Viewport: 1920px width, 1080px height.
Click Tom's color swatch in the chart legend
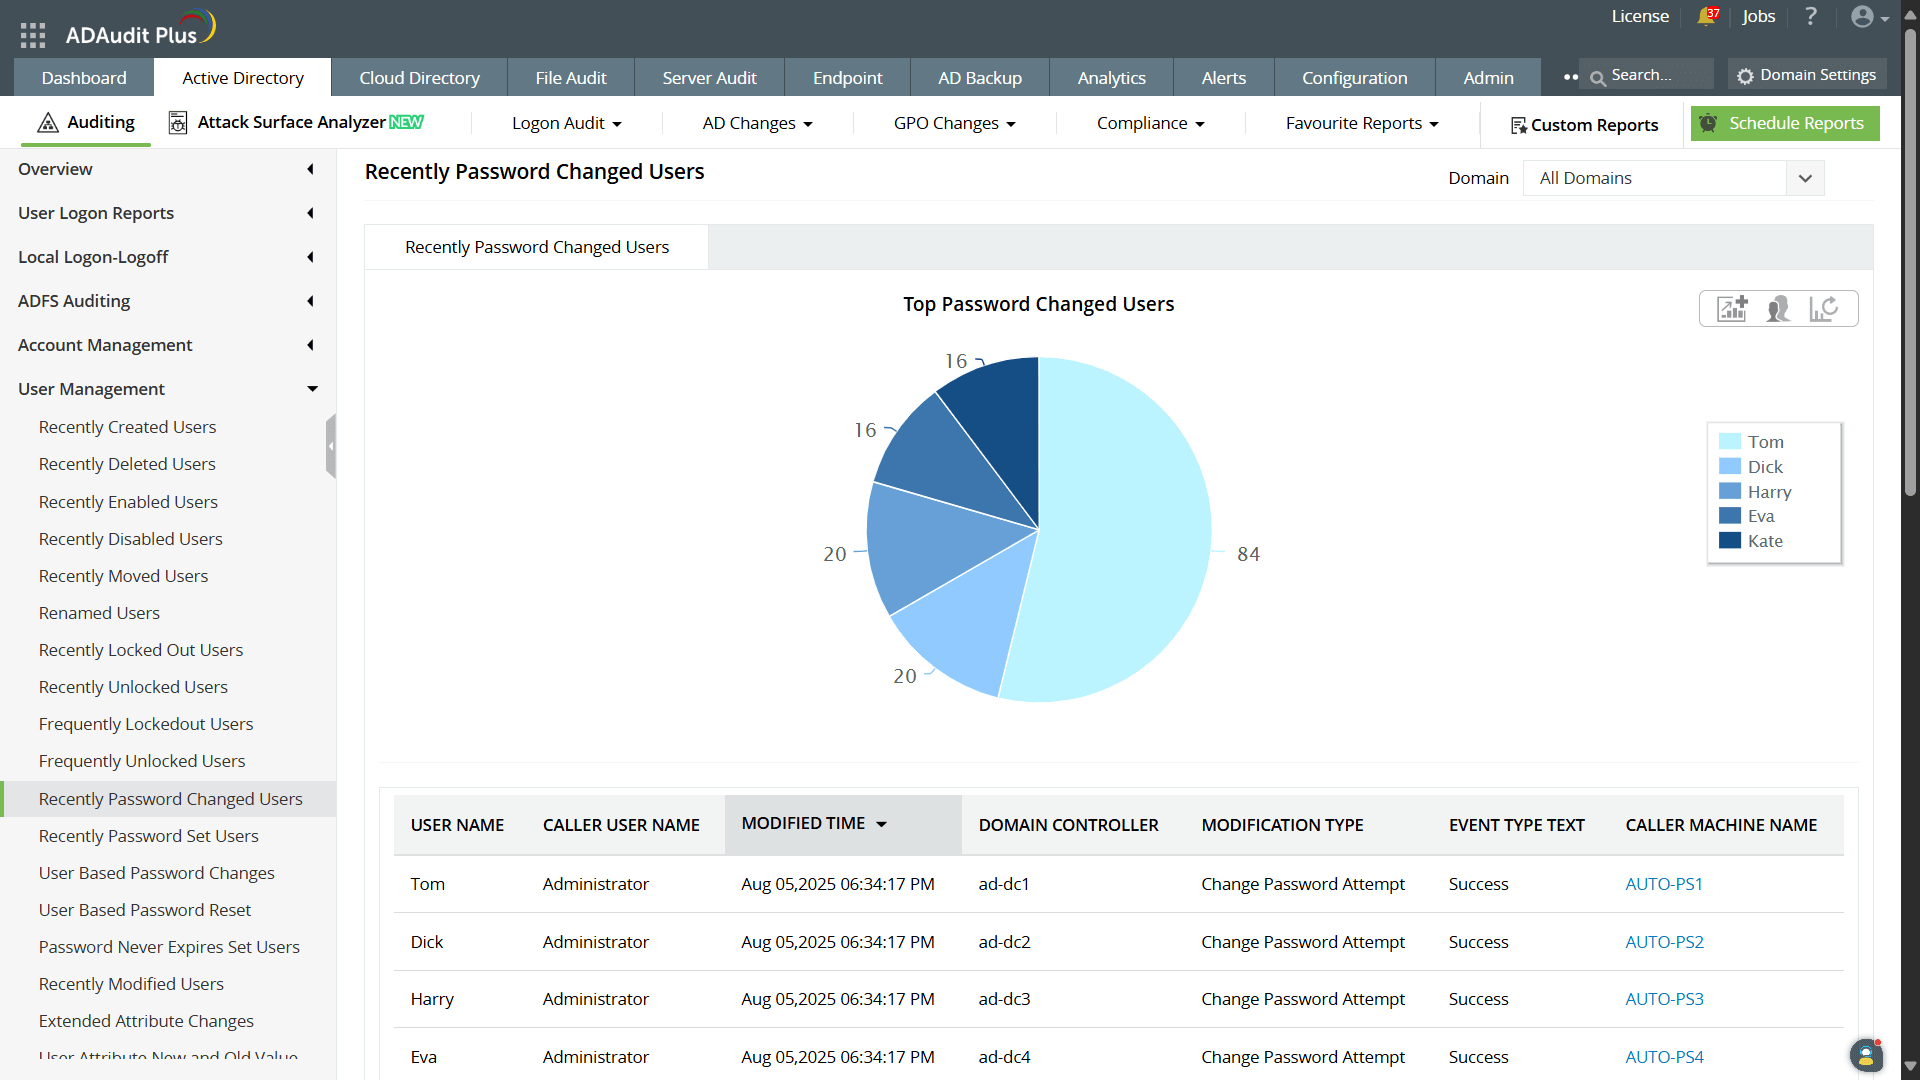tap(1731, 440)
